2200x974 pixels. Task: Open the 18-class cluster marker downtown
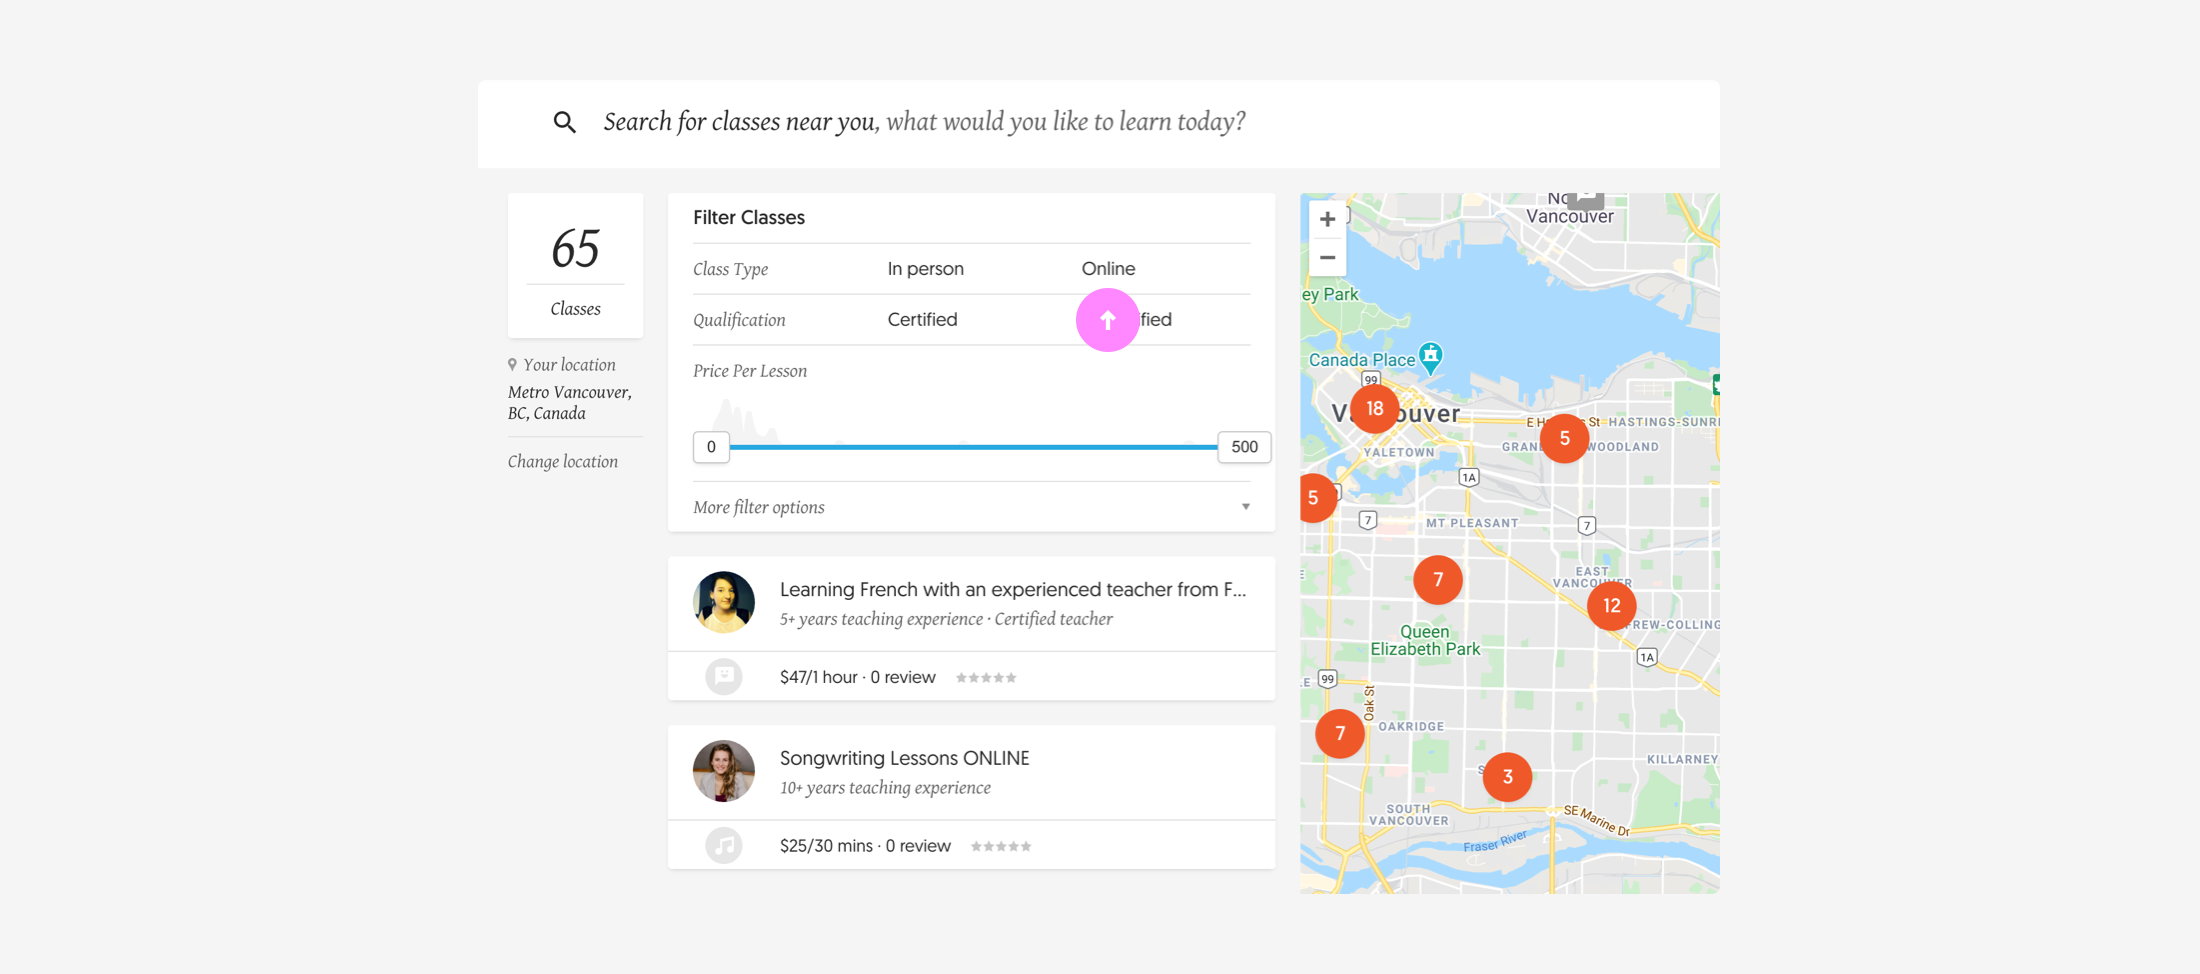(1374, 408)
